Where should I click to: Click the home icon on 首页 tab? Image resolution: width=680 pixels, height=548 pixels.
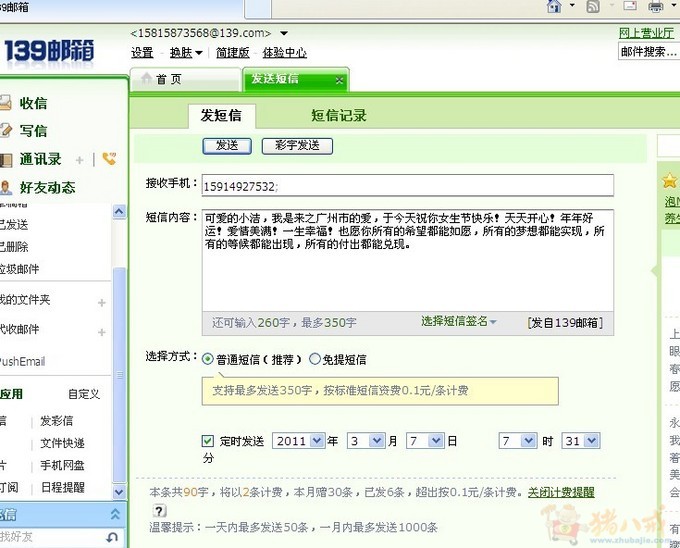[x=147, y=78]
